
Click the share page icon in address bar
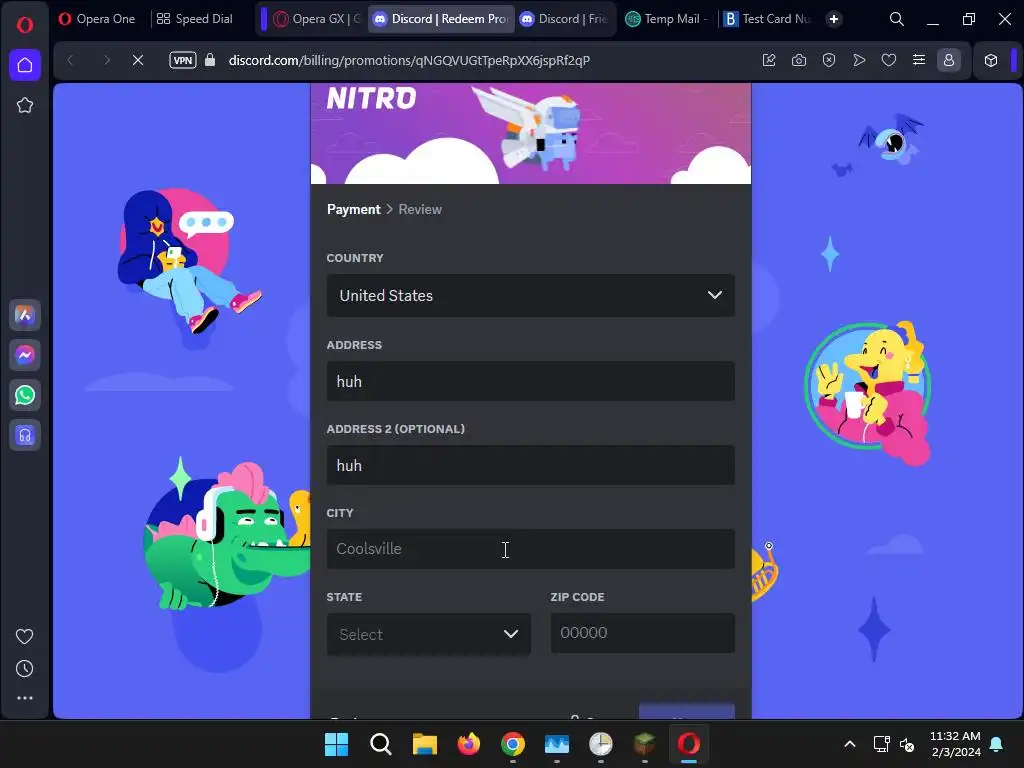769,60
